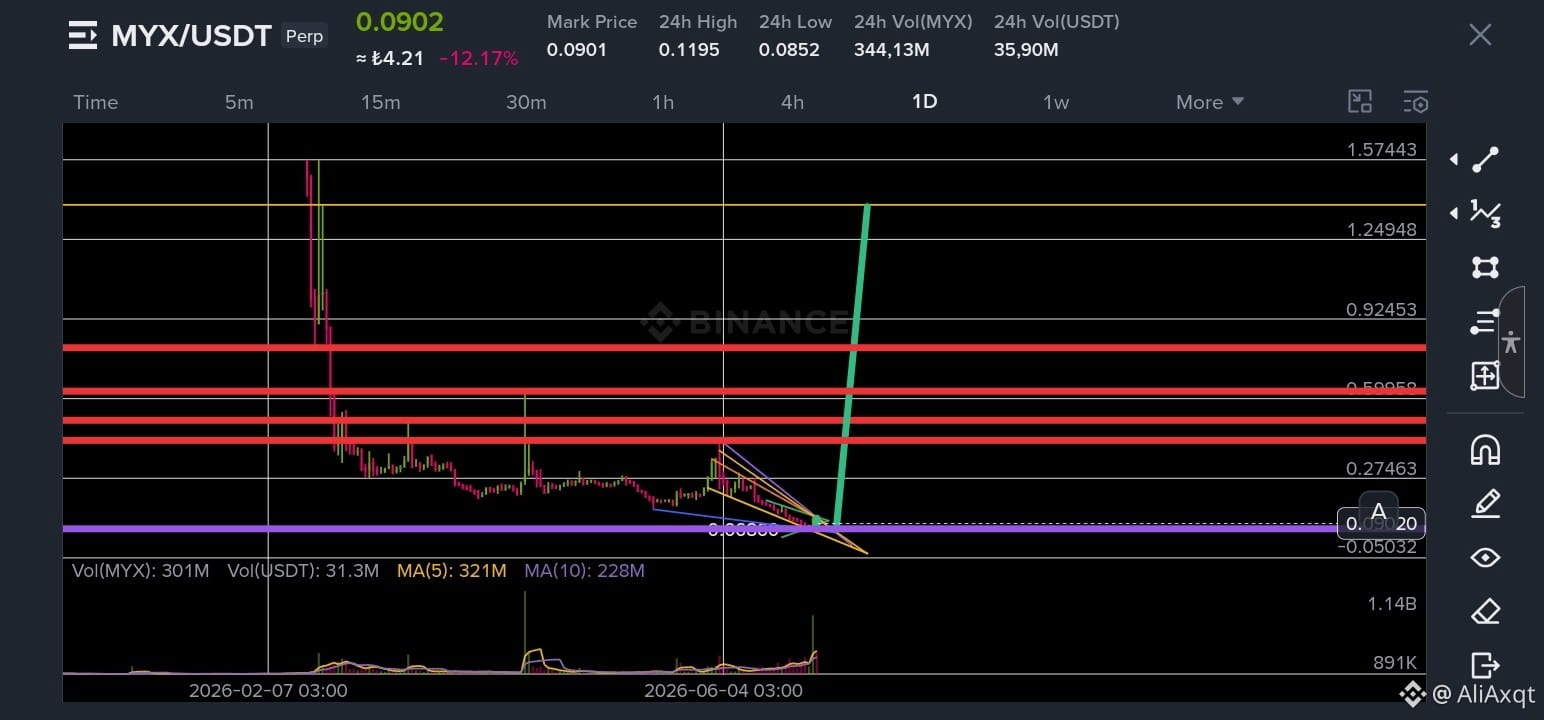The image size is (1544, 720).
Task: Click the Vol(USDT): 31.3M label
Action: point(303,571)
